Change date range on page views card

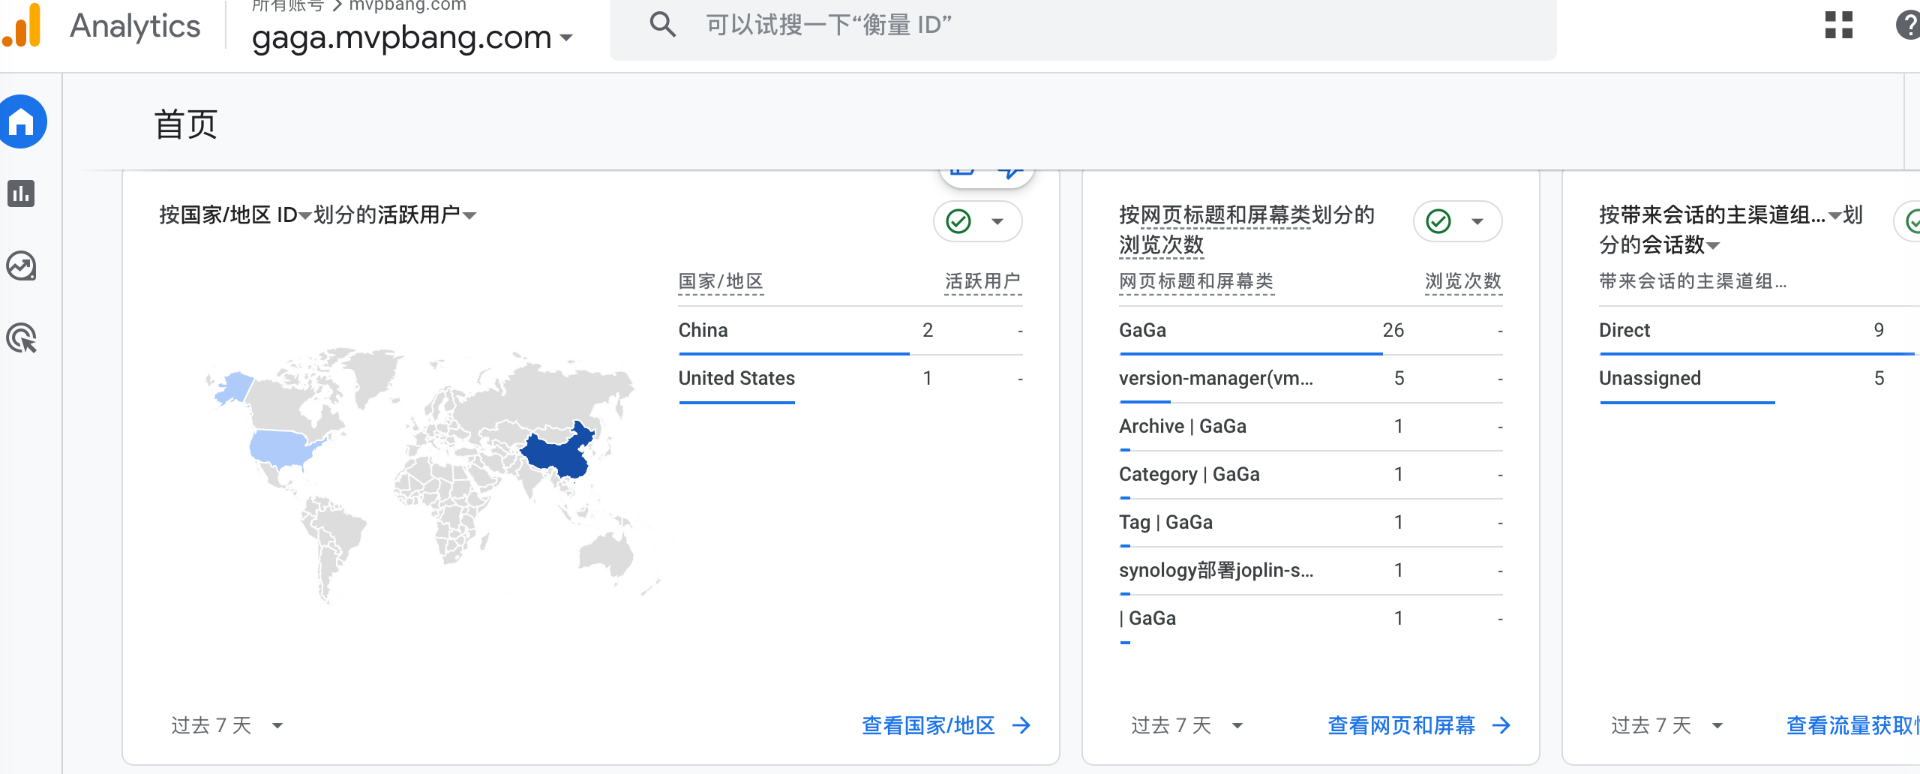1187,725
